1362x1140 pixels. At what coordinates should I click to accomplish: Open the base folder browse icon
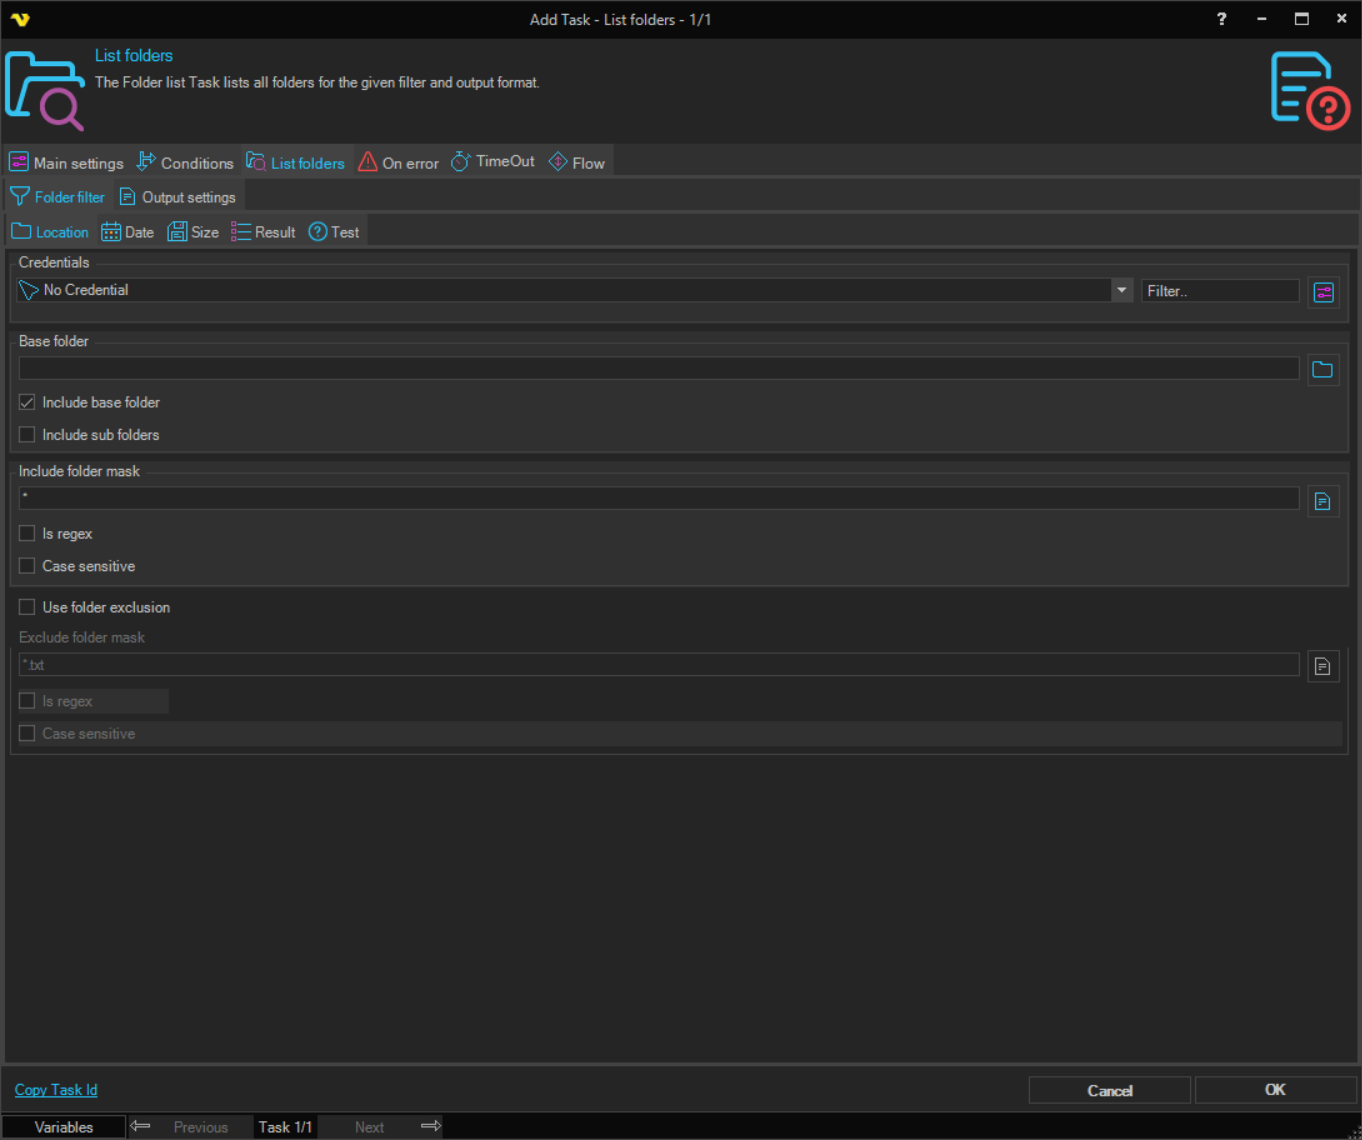(1323, 370)
